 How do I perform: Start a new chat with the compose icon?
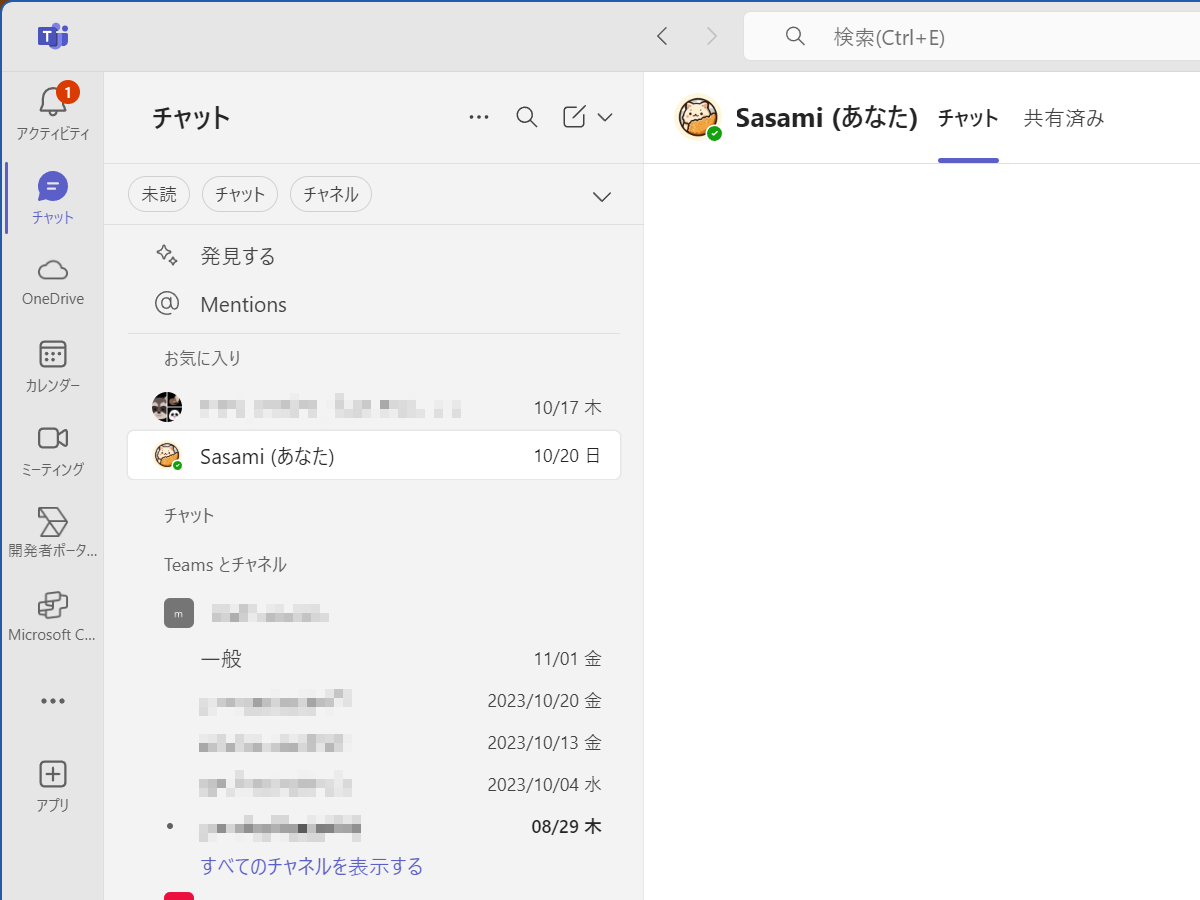point(572,116)
